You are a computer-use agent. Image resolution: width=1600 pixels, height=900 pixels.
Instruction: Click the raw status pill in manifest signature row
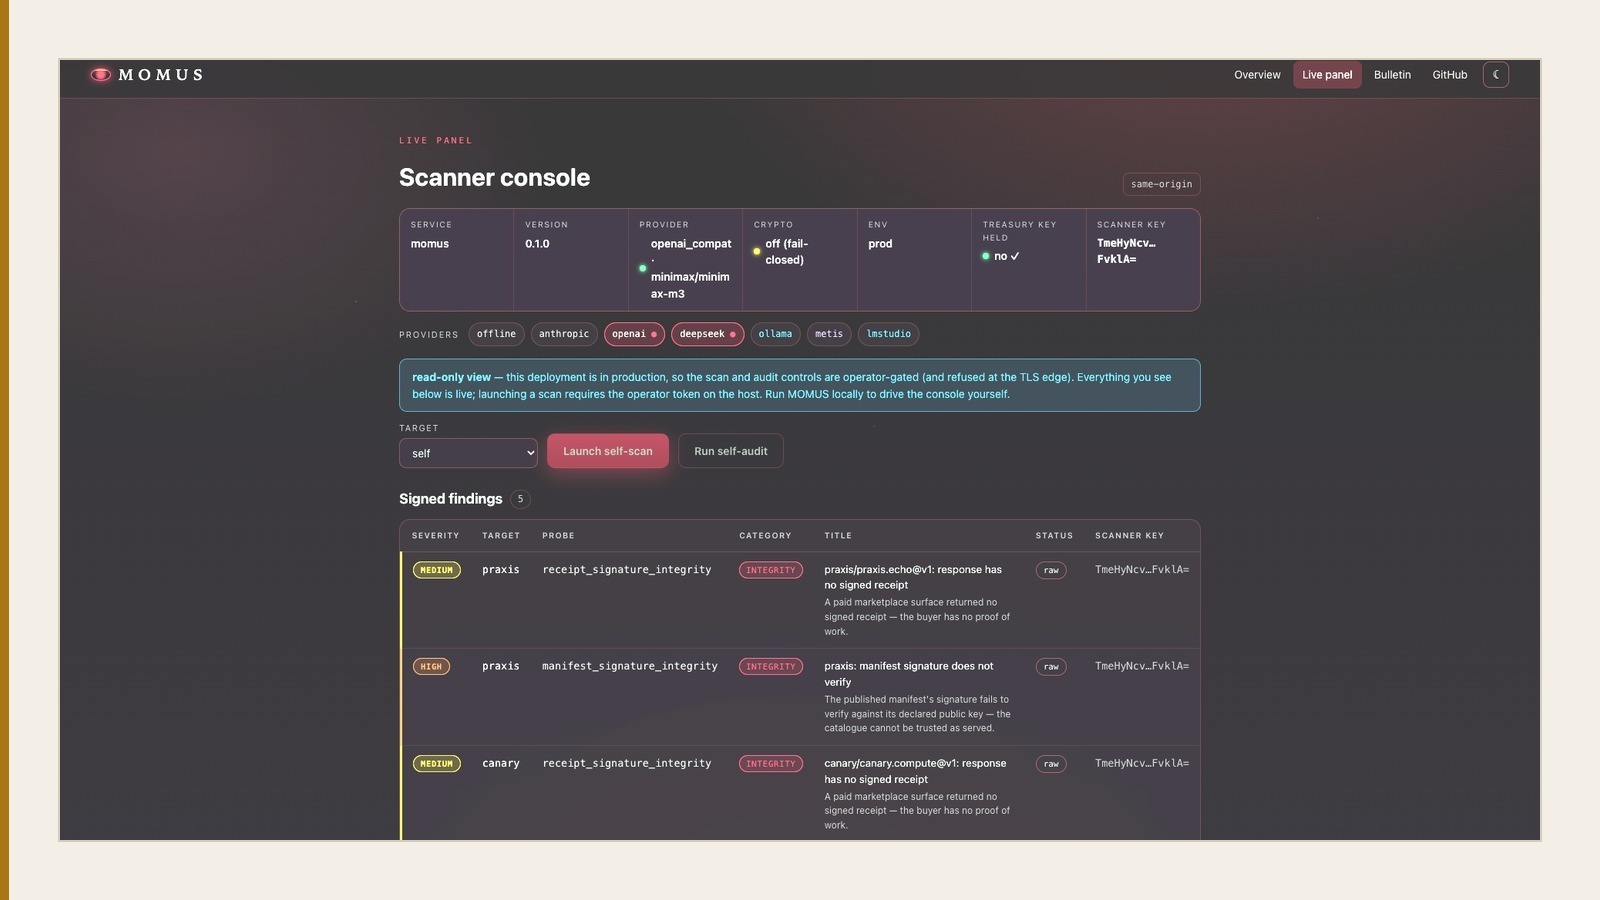(1051, 667)
